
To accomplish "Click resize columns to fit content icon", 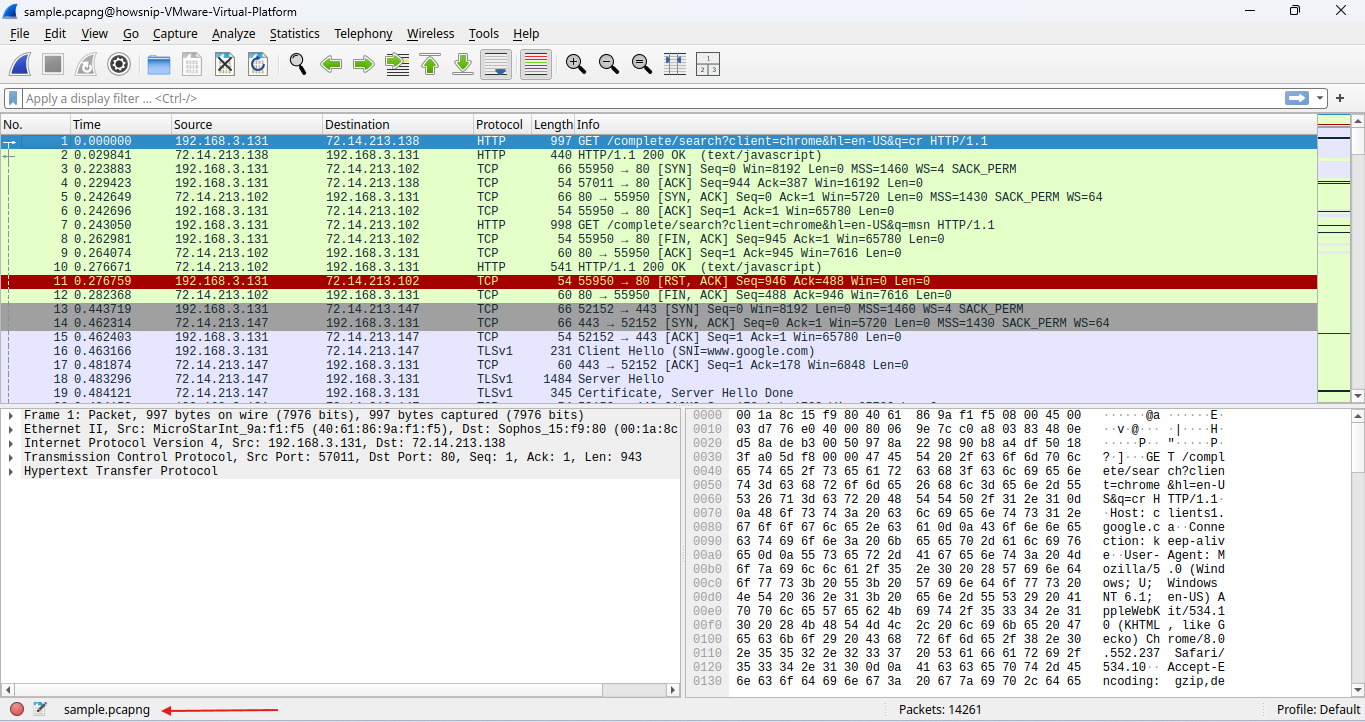I will click(675, 64).
